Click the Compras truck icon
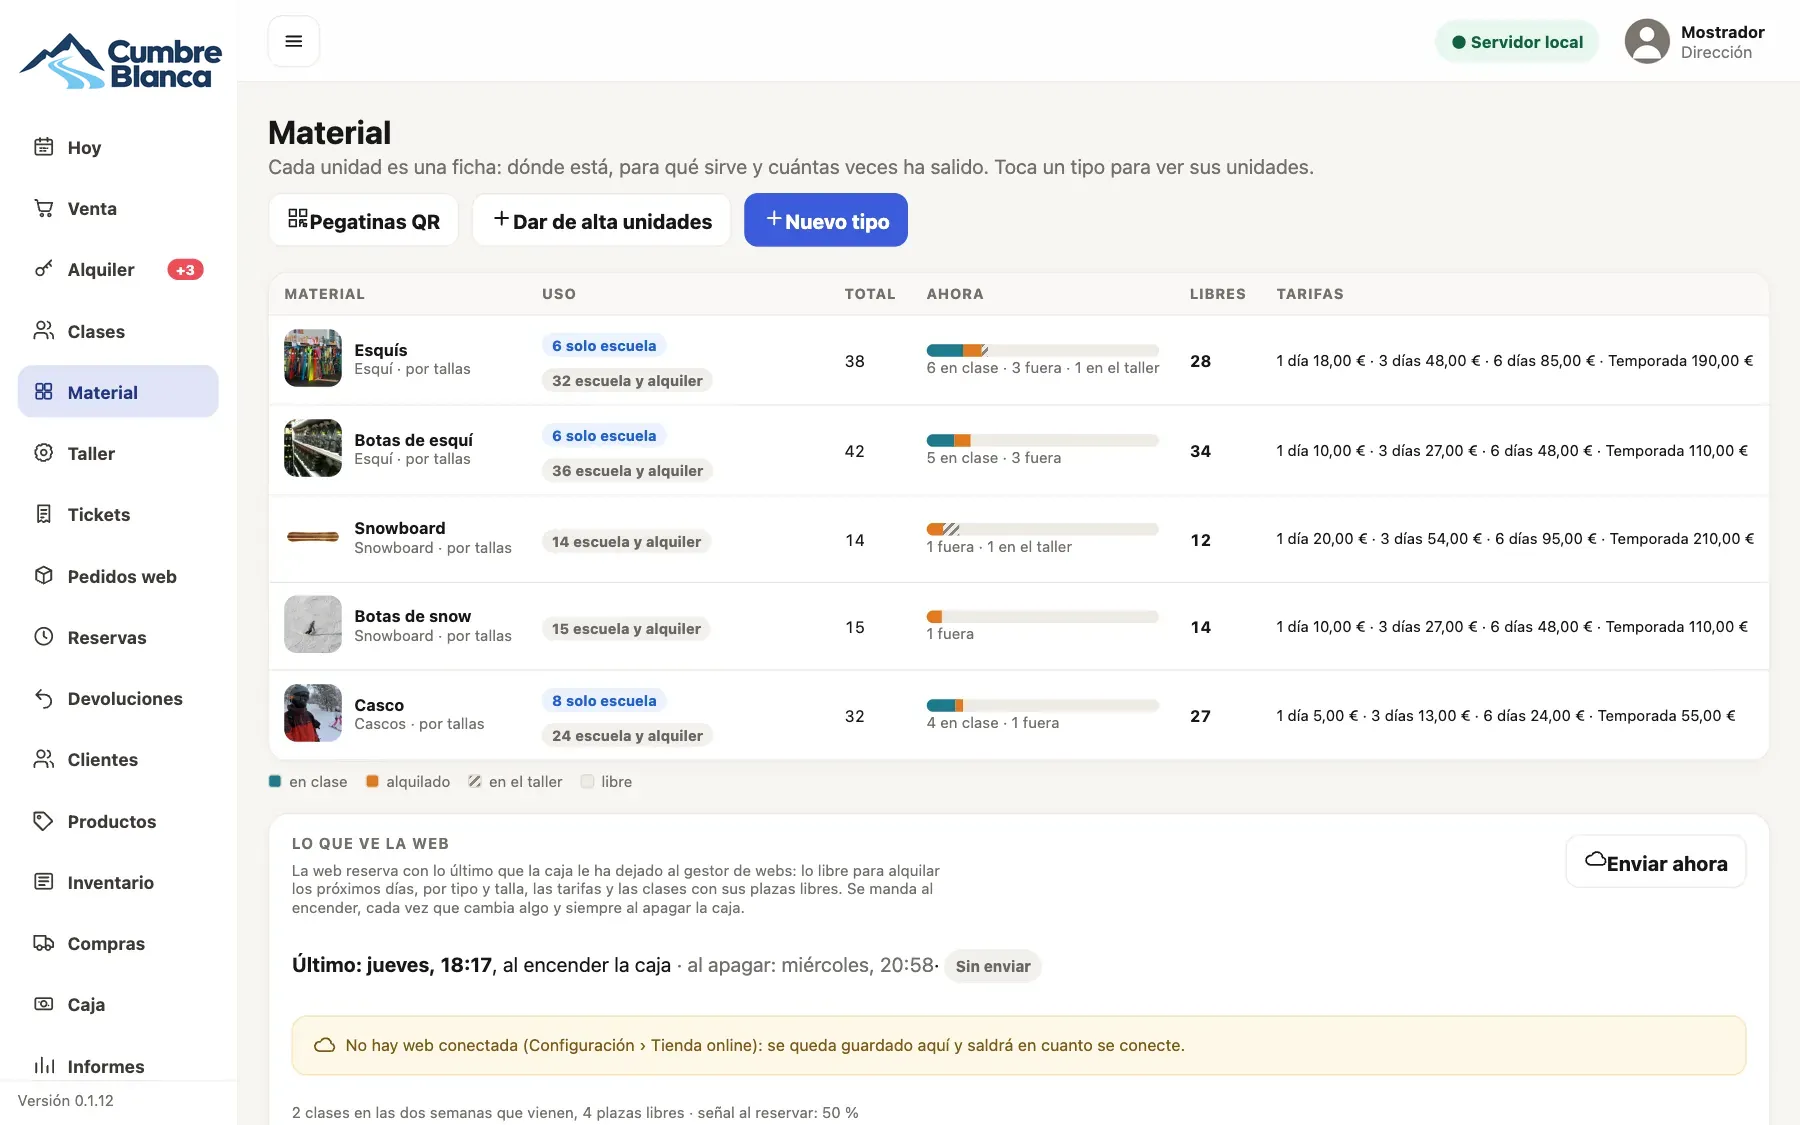1800x1125 pixels. (43, 943)
